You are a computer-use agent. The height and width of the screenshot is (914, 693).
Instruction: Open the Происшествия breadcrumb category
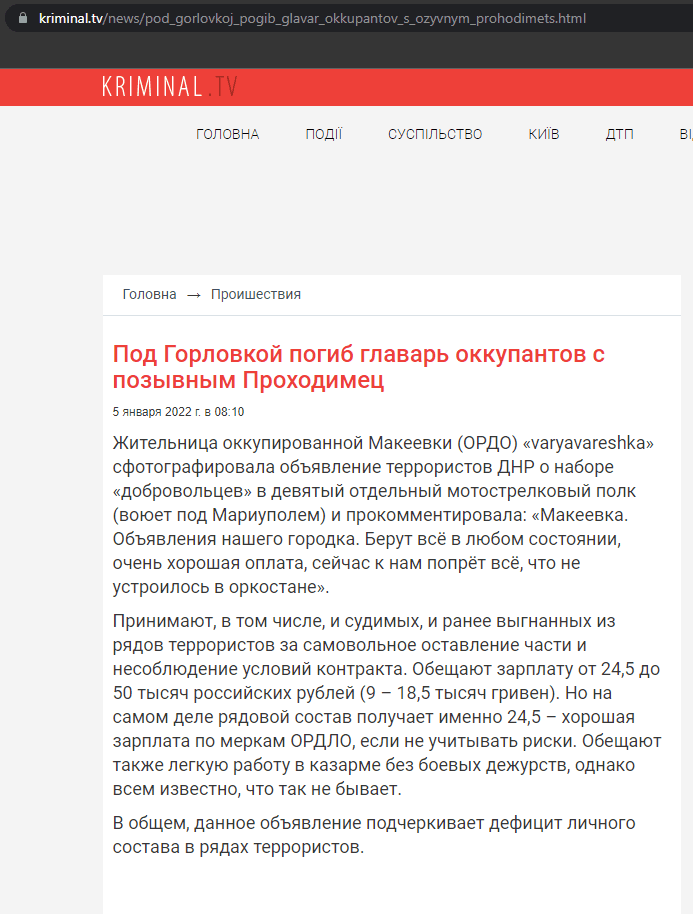click(x=255, y=294)
